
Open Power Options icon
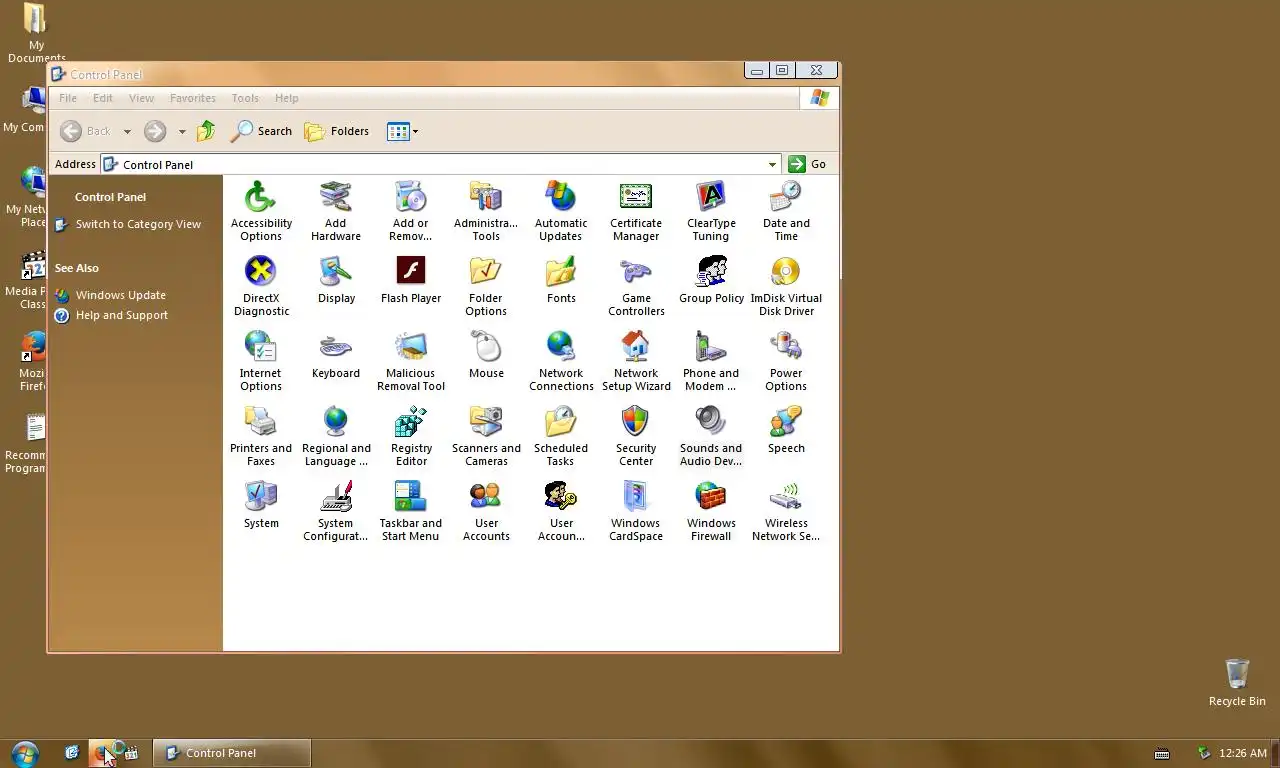point(786,361)
